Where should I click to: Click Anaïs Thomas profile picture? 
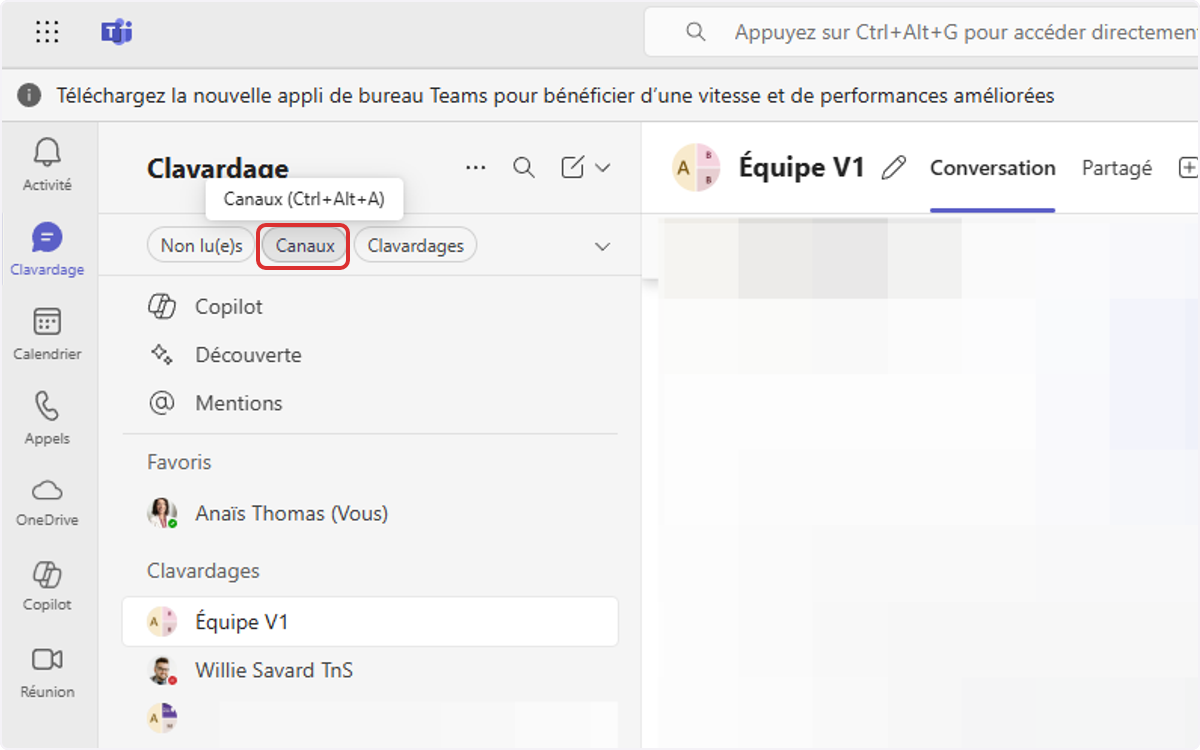tap(162, 514)
